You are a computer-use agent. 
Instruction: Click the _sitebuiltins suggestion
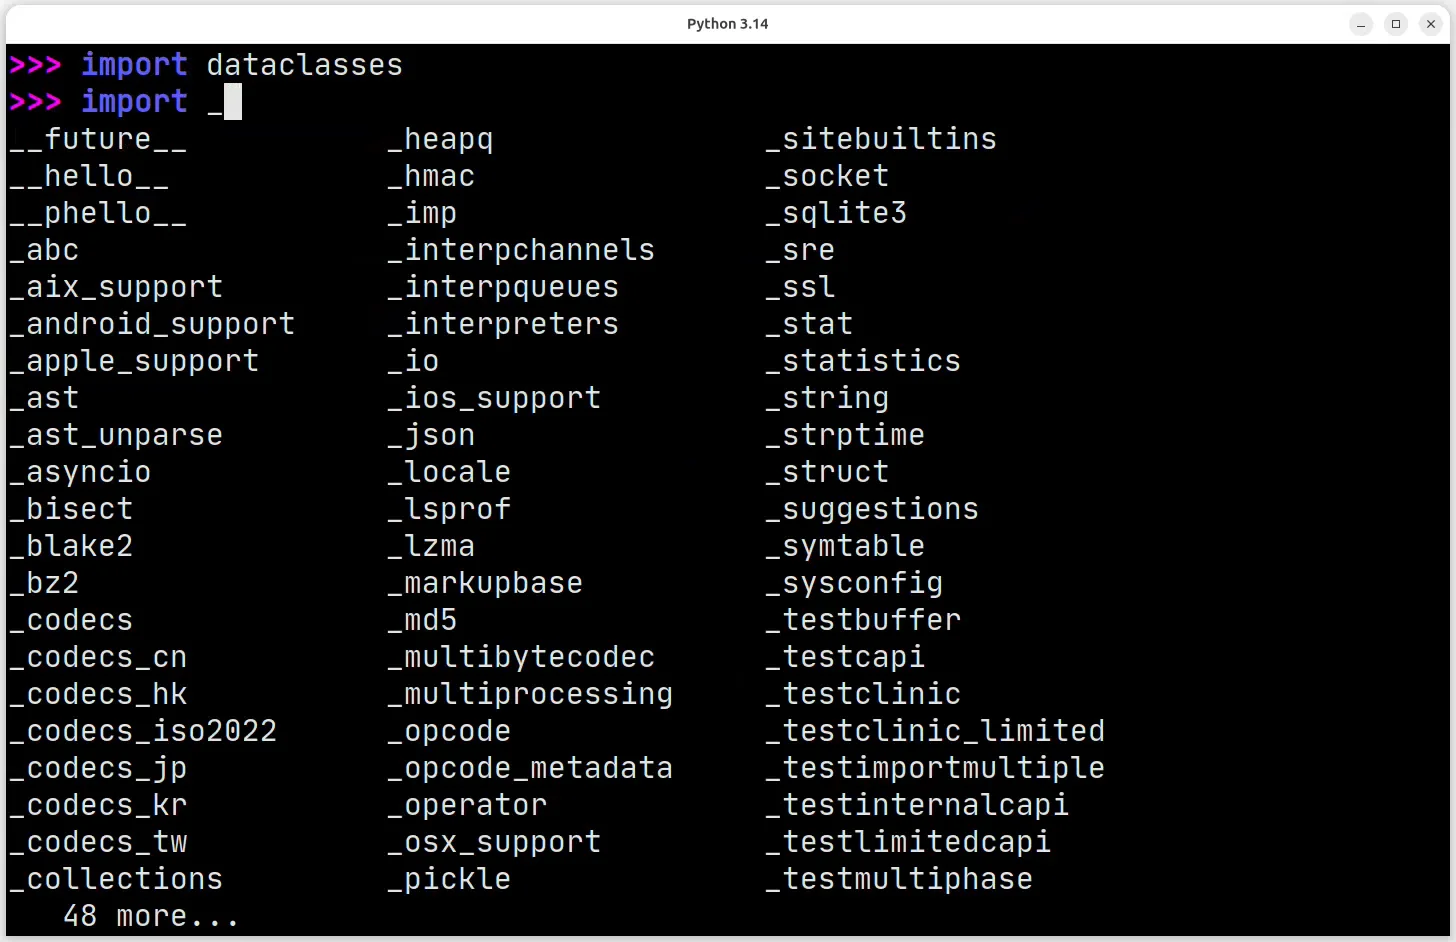881,139
